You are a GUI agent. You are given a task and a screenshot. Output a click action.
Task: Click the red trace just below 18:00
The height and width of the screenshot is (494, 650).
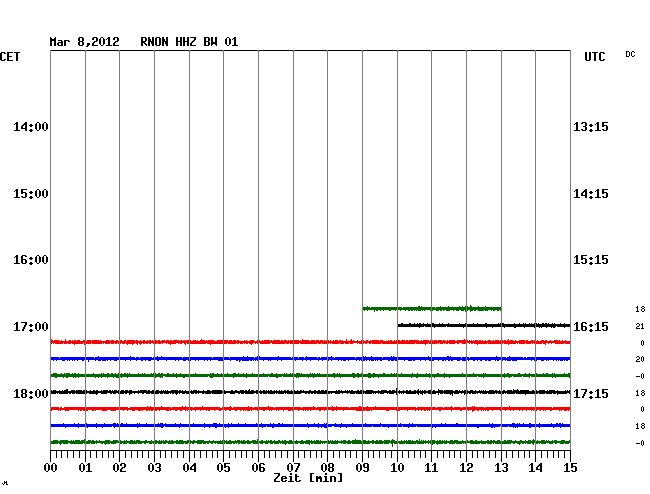tap(310, 409)
